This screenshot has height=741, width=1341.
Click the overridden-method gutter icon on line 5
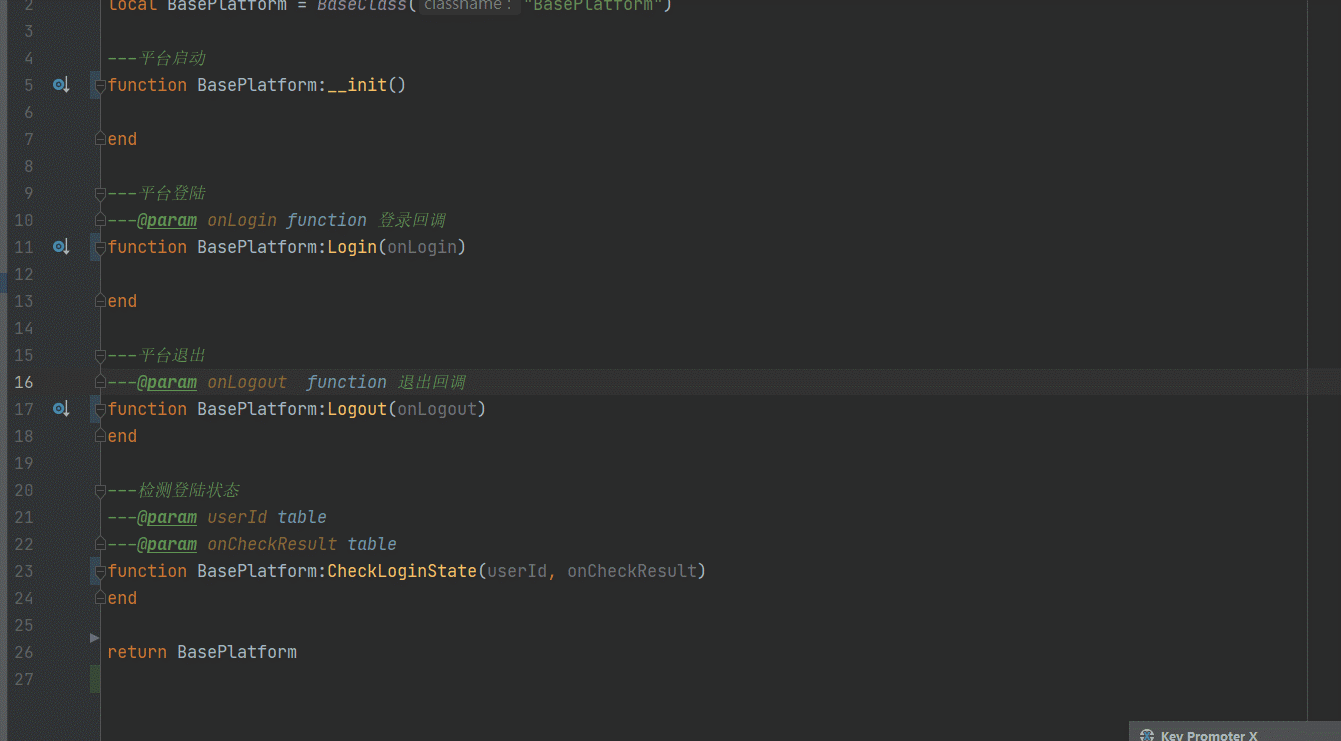pyautogui.click(x=61, y=85)
